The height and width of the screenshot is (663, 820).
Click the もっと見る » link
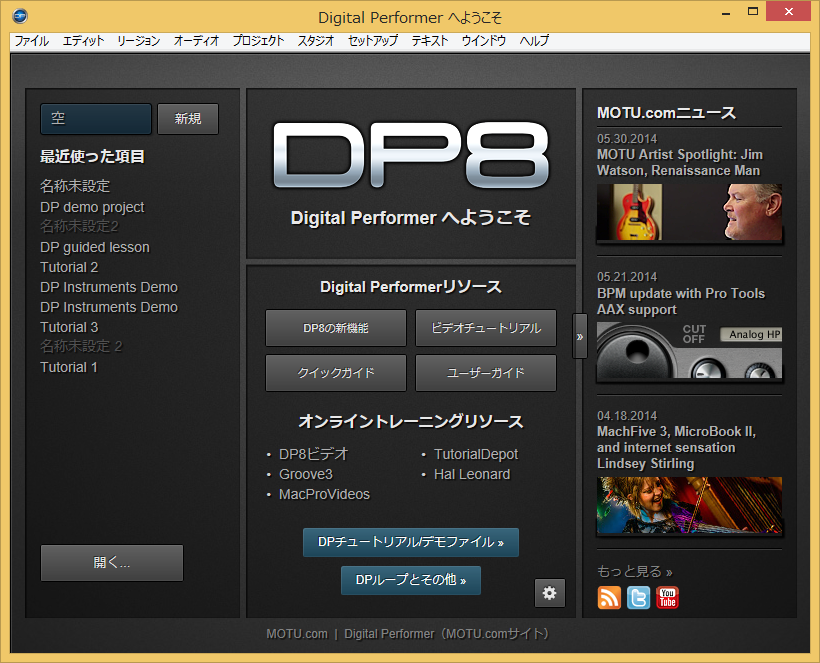(634, 571)
